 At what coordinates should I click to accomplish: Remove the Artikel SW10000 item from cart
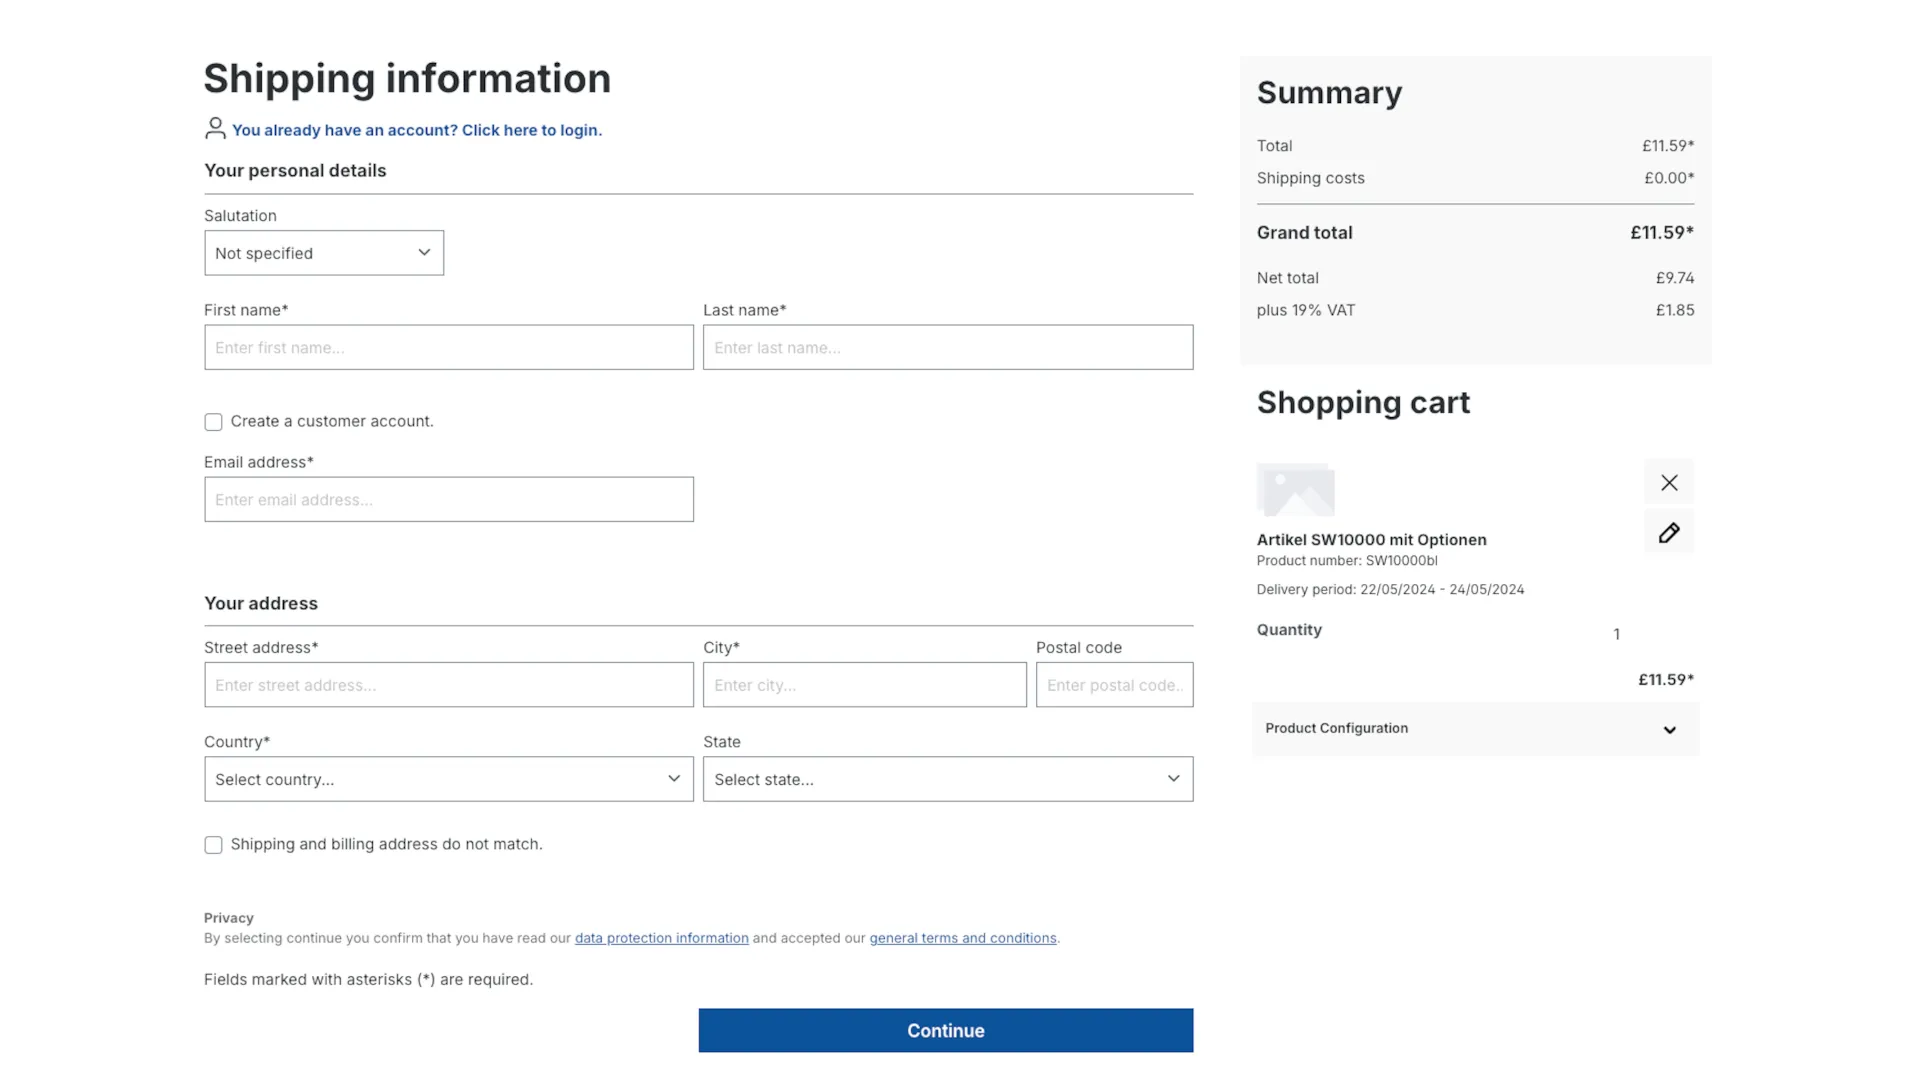click(1668, 482)
